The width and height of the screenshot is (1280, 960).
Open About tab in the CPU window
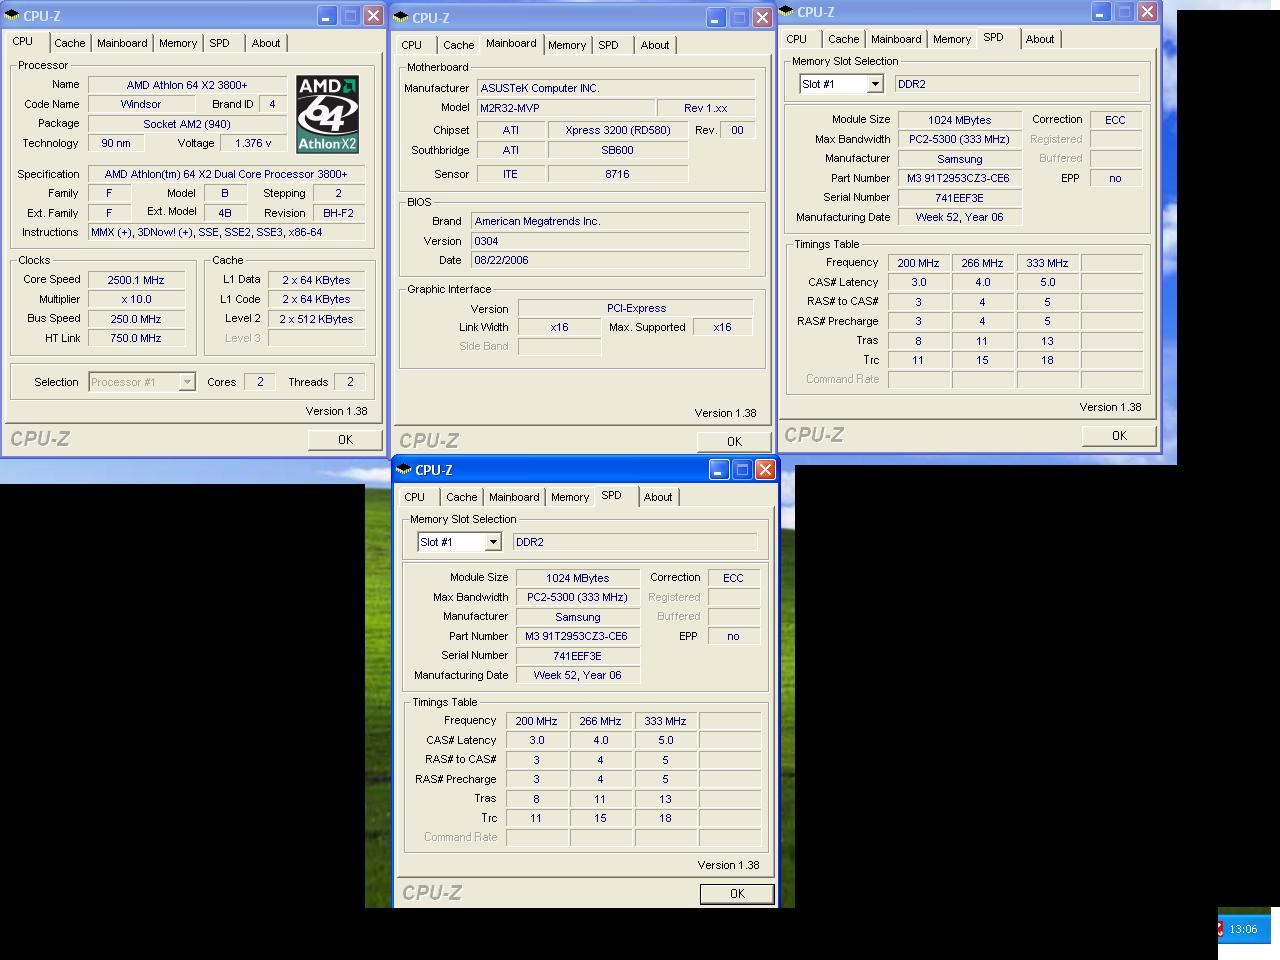point(266,43)
